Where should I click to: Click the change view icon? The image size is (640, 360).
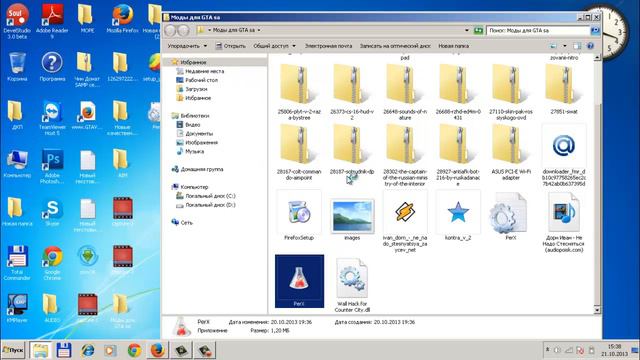click(x=553, y=46)
